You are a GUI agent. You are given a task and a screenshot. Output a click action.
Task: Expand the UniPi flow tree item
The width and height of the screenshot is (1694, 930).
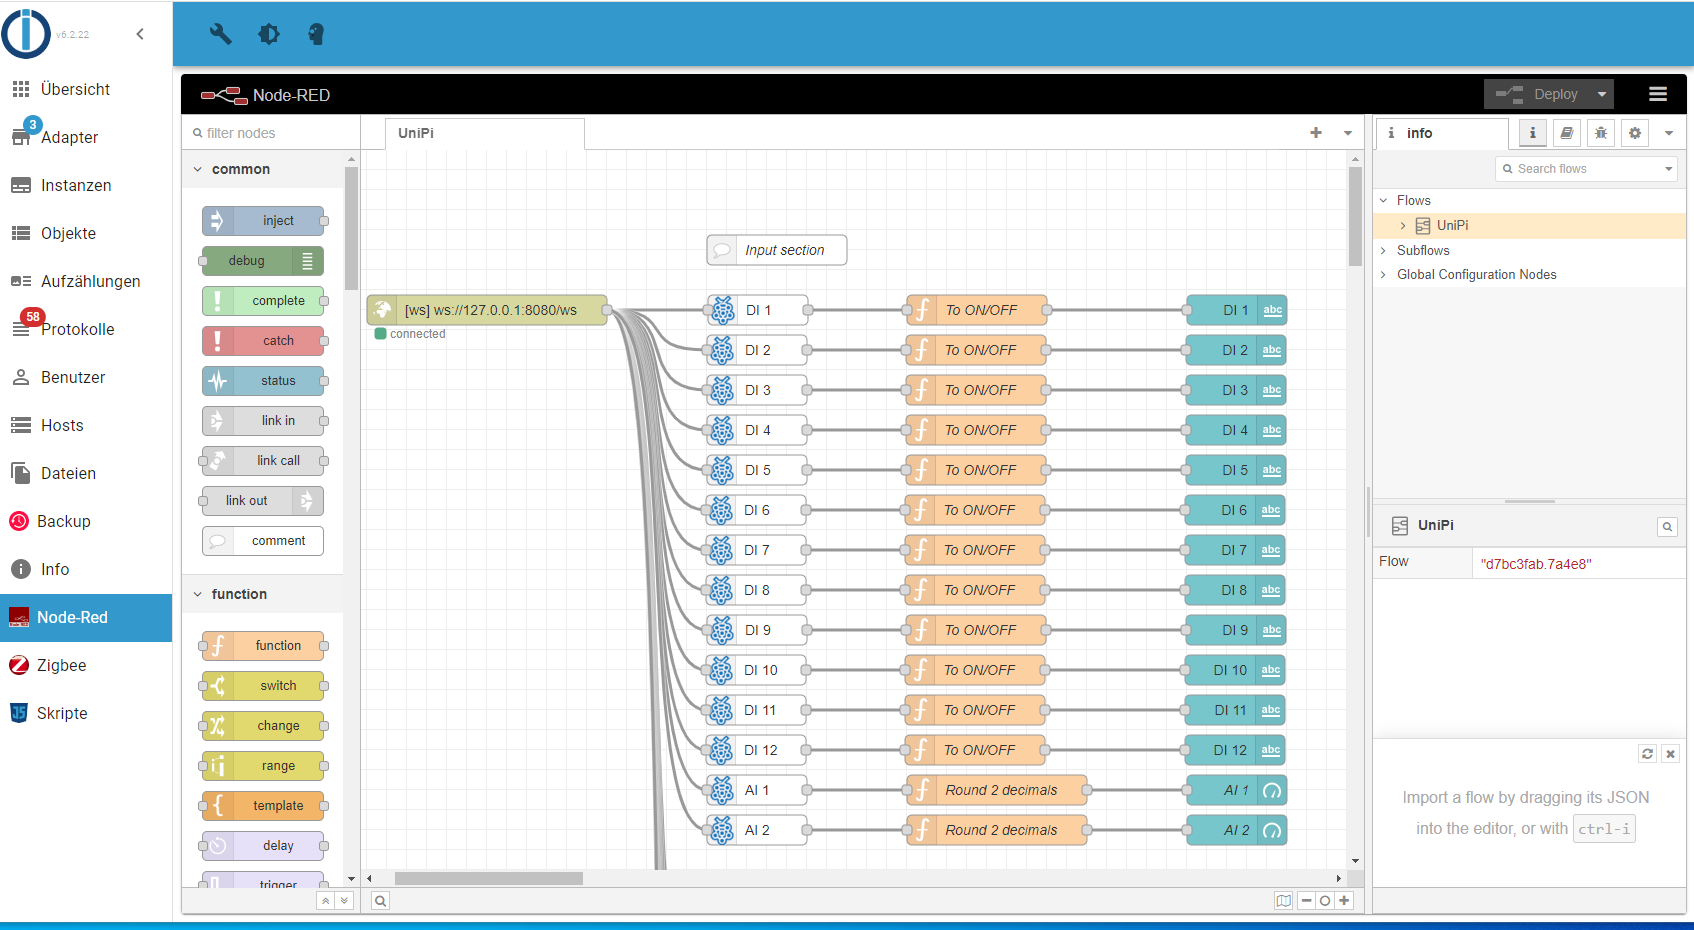tap(1403, 226)
